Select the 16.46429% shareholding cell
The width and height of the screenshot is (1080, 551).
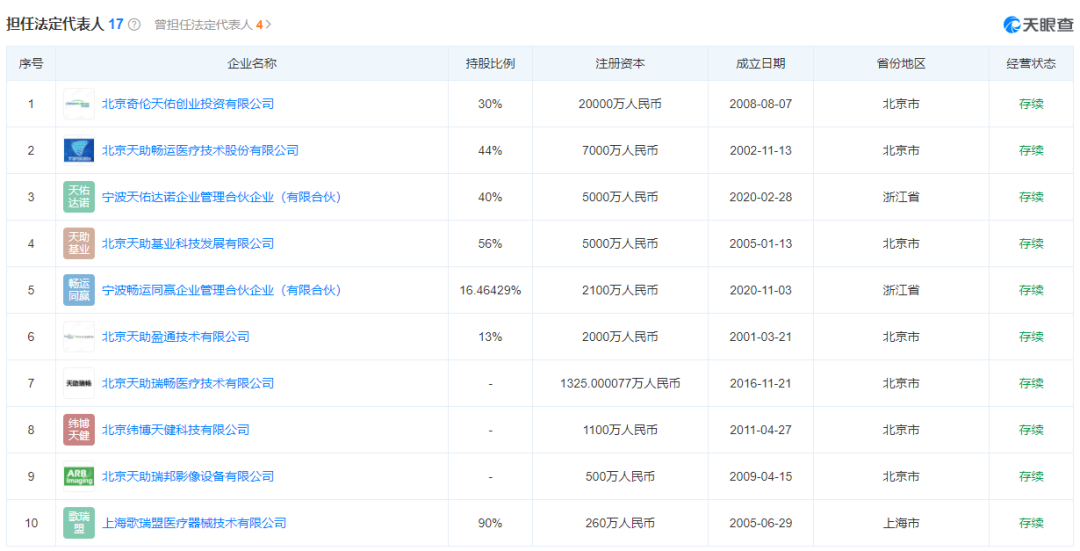pos(490,290)
